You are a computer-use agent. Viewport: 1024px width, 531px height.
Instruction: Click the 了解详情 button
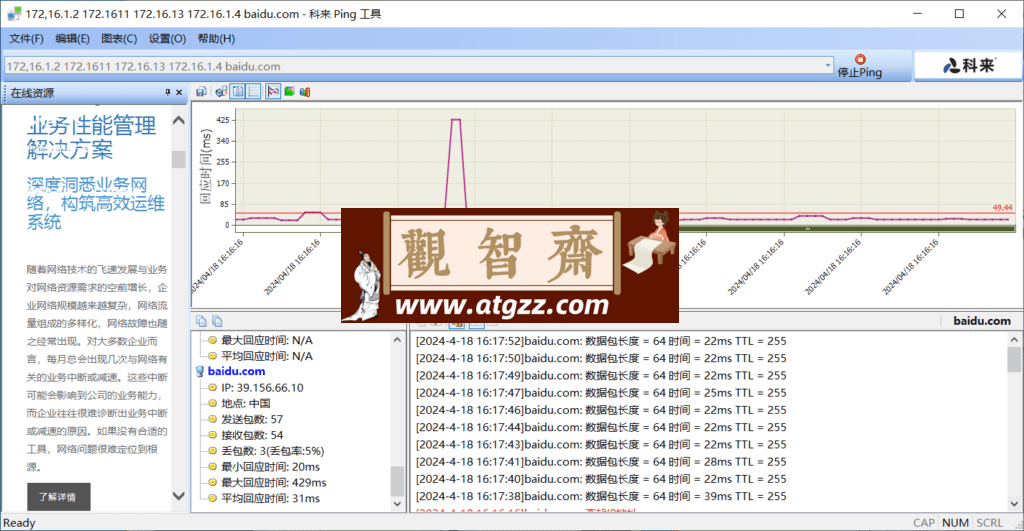tap(58, 497)
